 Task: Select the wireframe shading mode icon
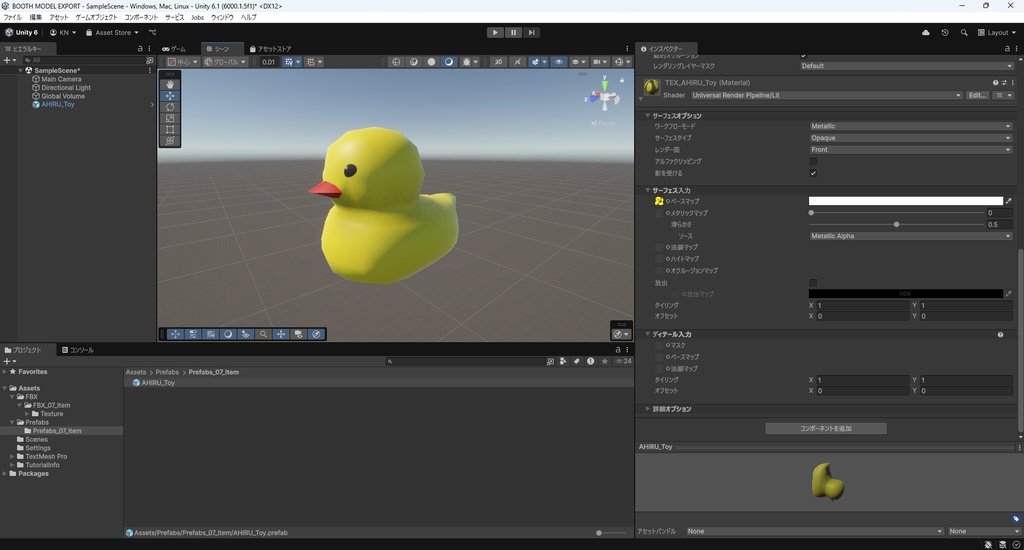tap(396, 62)
